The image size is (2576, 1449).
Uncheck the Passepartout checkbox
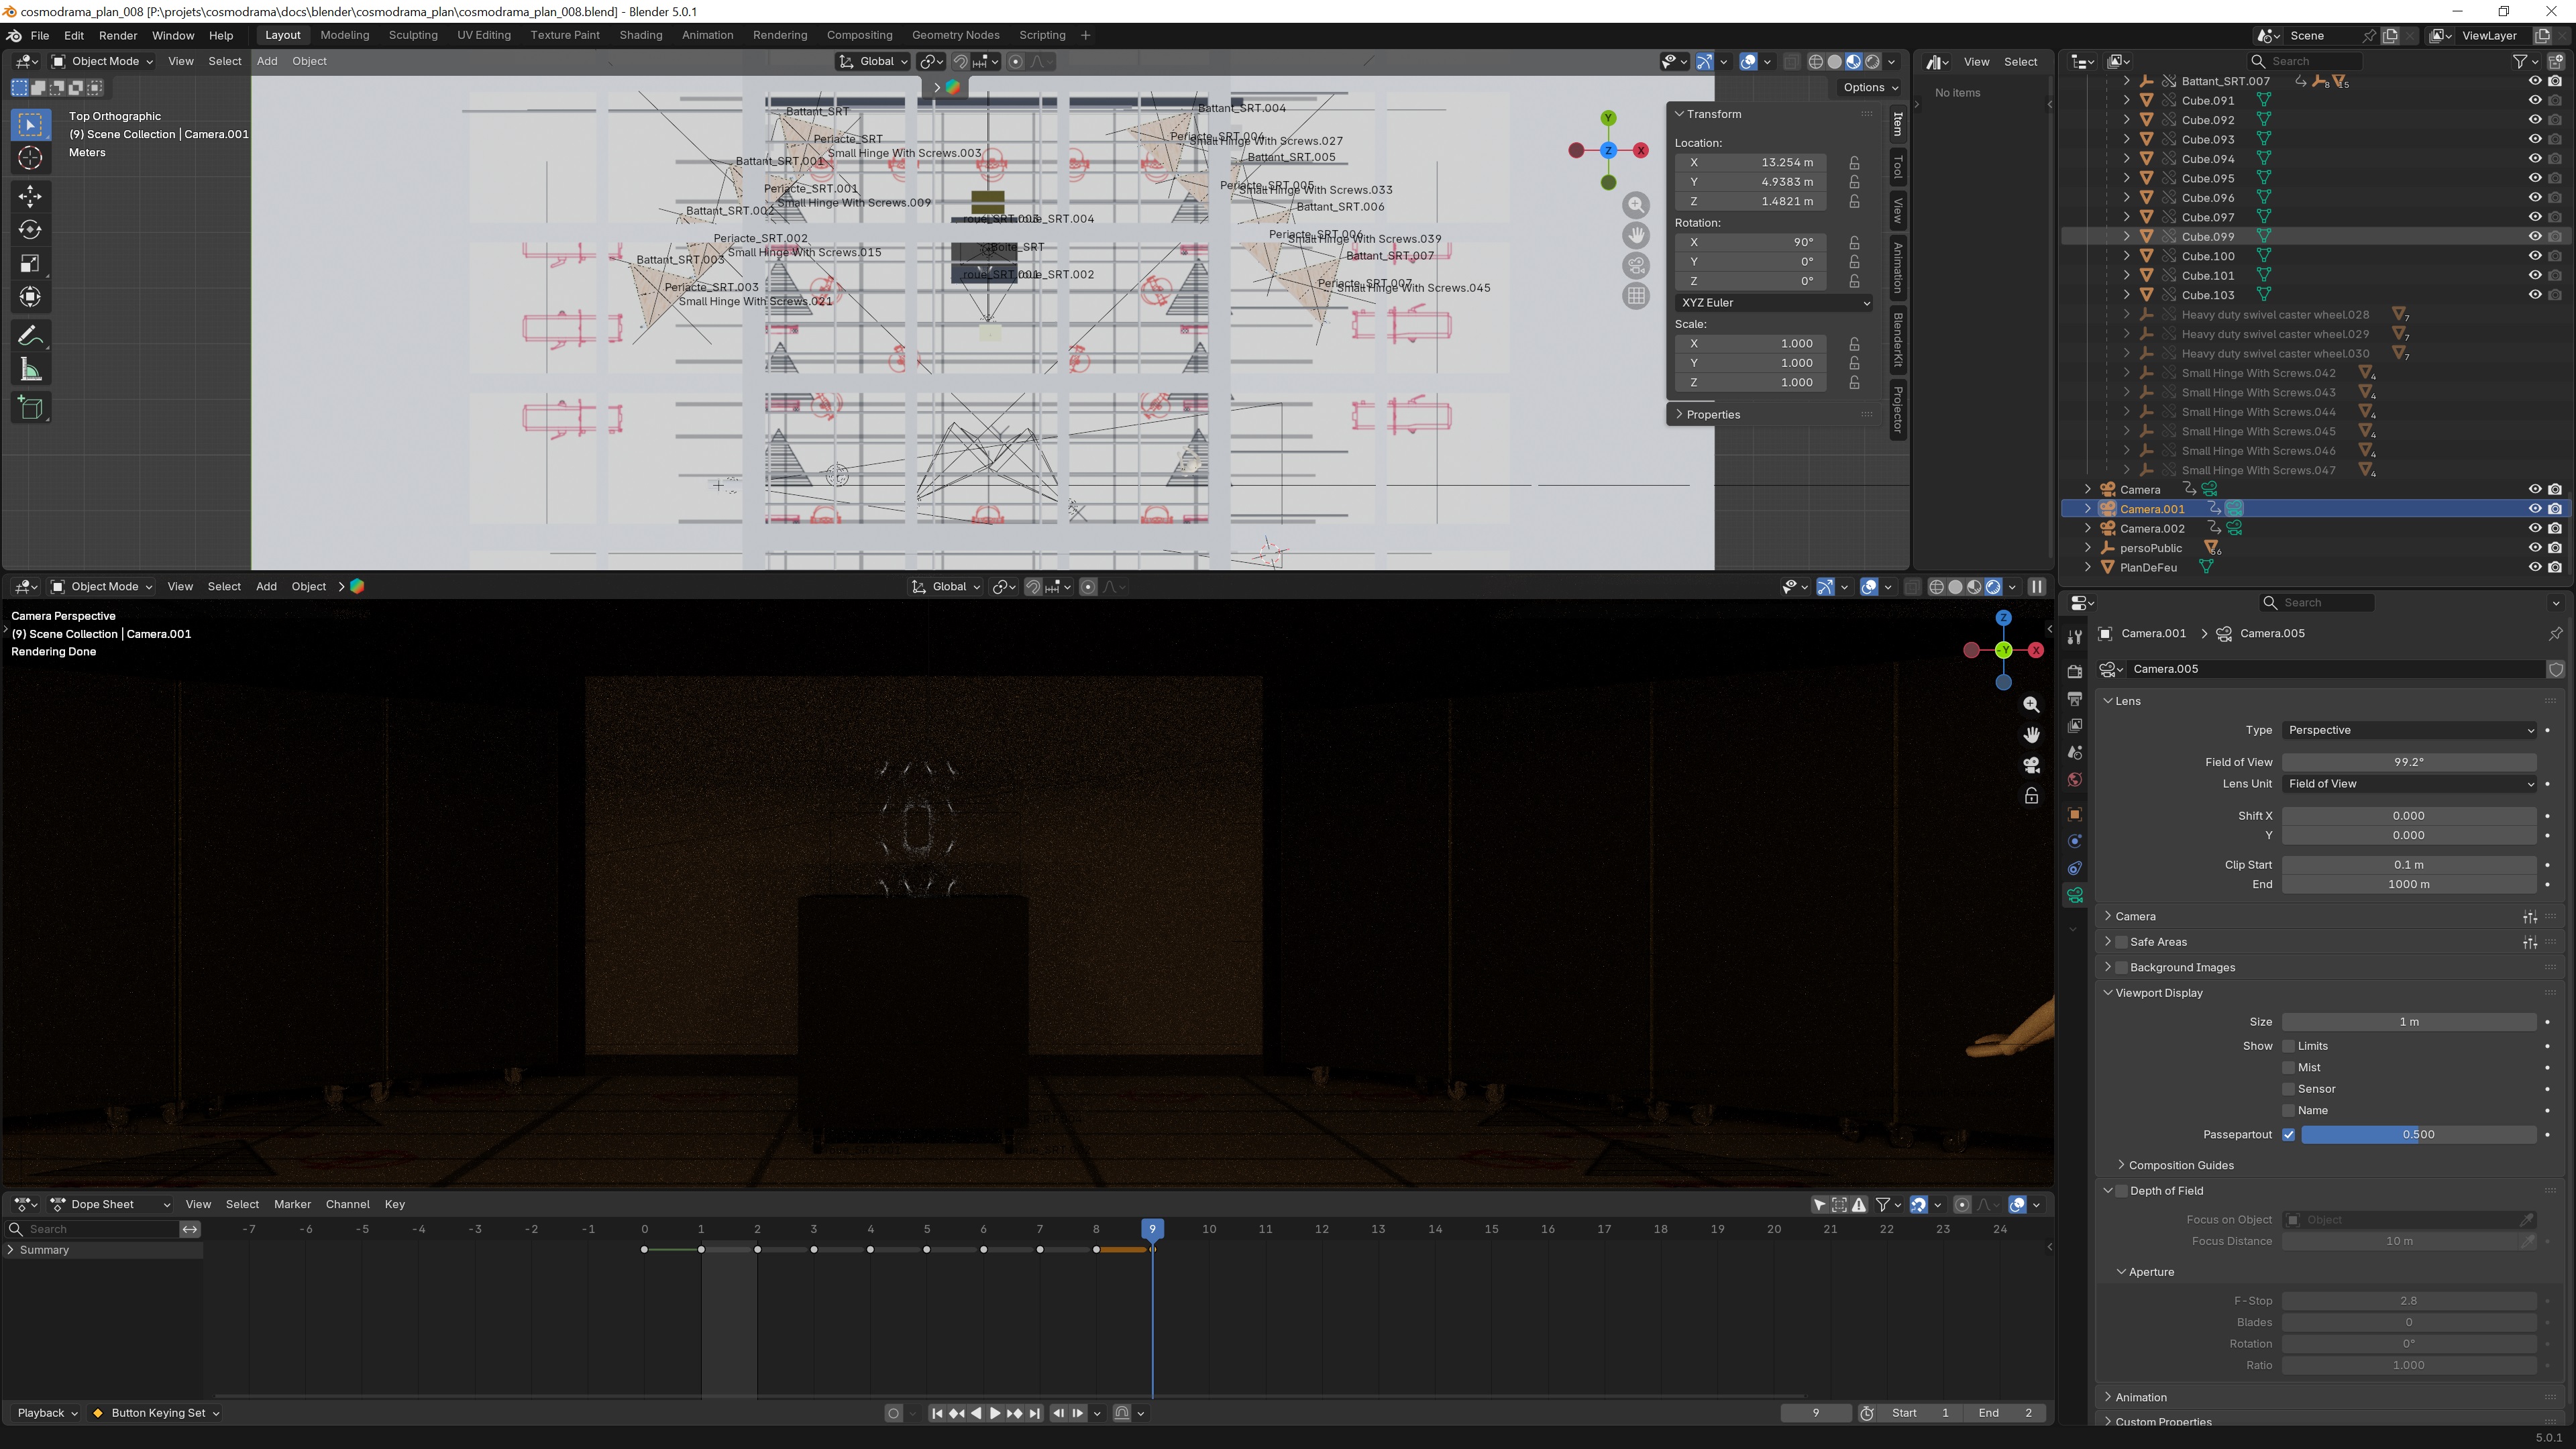pyautogui.click(x=2288, y=1134)
